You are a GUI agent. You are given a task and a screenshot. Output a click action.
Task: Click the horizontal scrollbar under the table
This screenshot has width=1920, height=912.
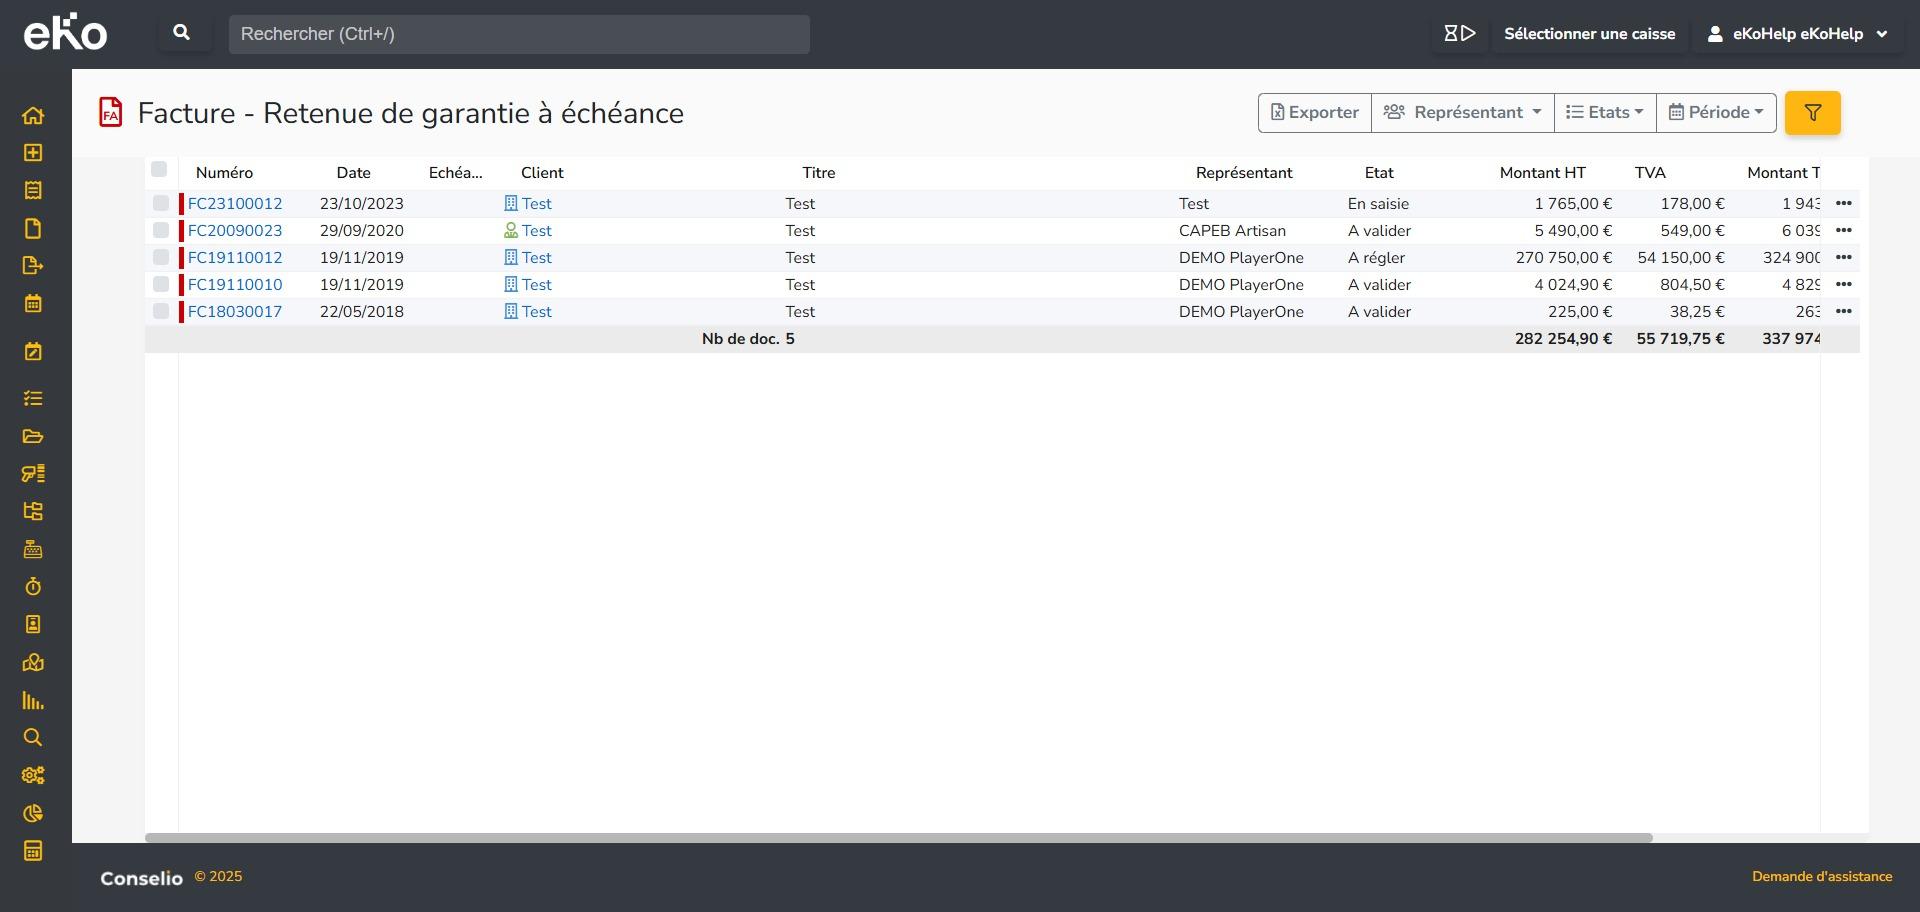click(898, 838)
